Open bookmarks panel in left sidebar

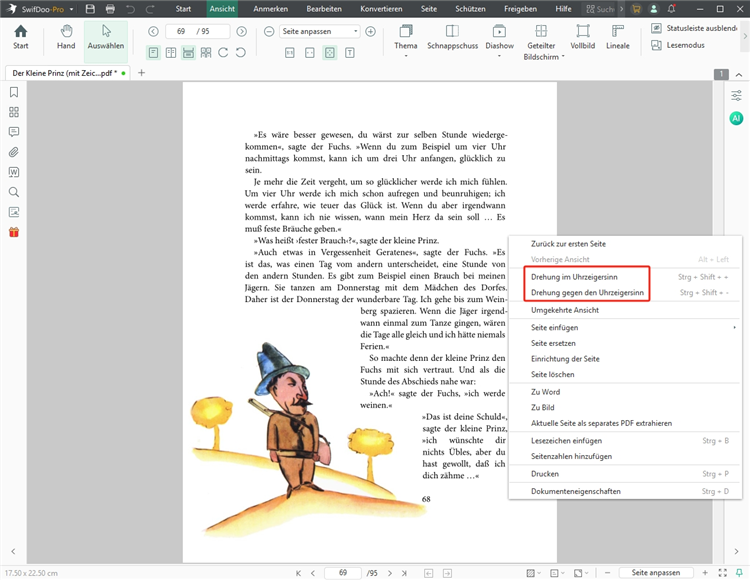[14, 92]
